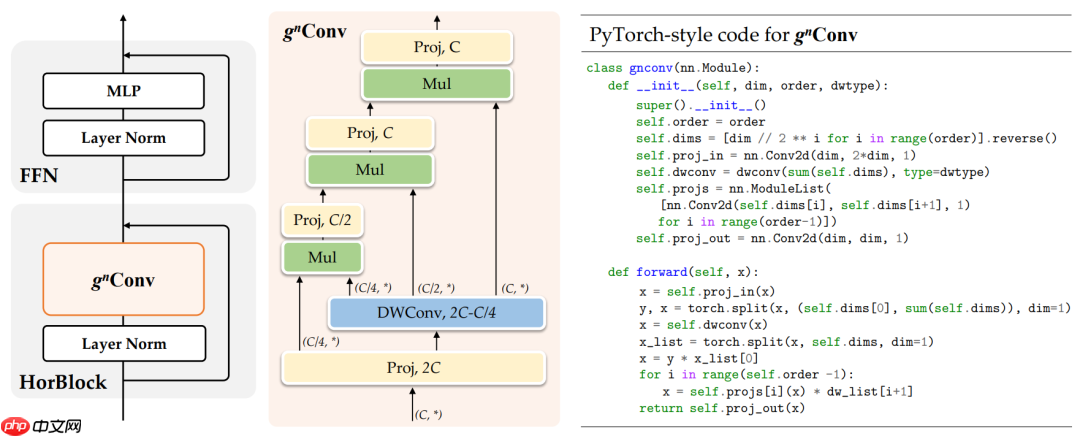Select the topmost green Mul block
This screenshot has width=1080, height=436.
tap(437, 83)
